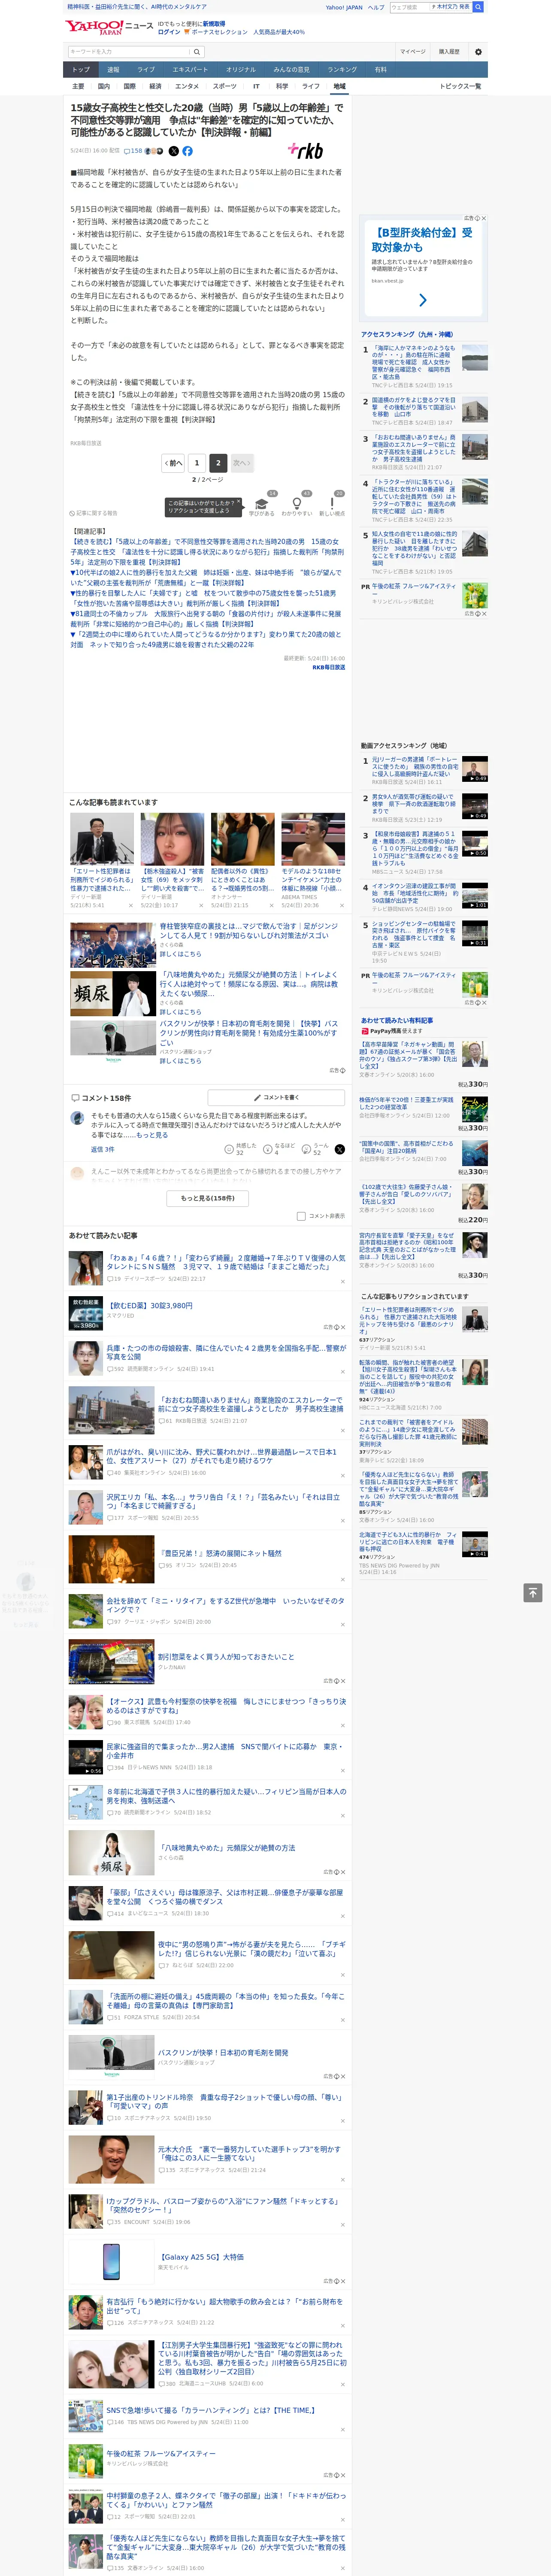Click the ウェブ検索 input field
551x2576 pixels.
410,7
